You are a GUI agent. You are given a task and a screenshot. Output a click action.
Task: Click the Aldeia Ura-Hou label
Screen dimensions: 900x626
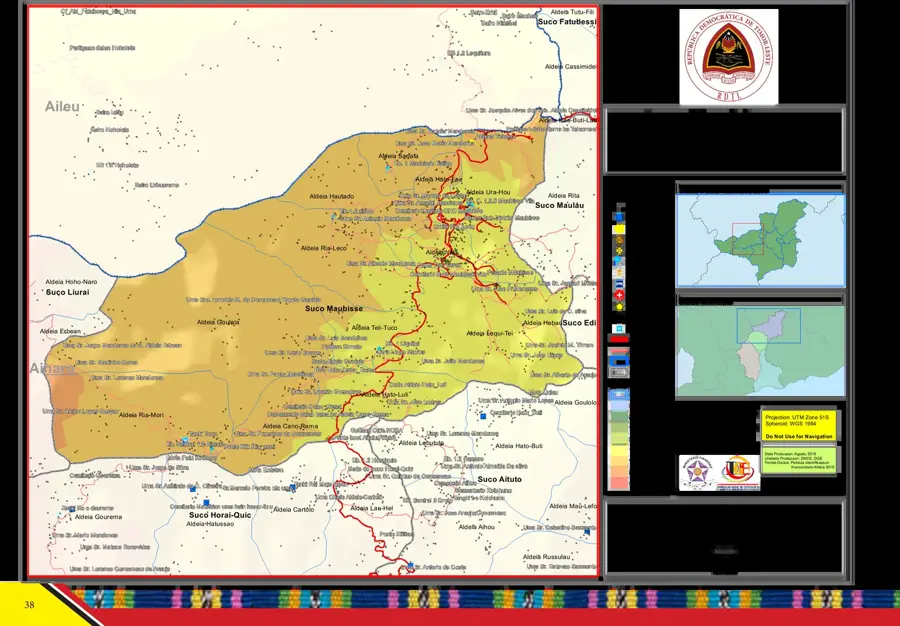point(488,192)
